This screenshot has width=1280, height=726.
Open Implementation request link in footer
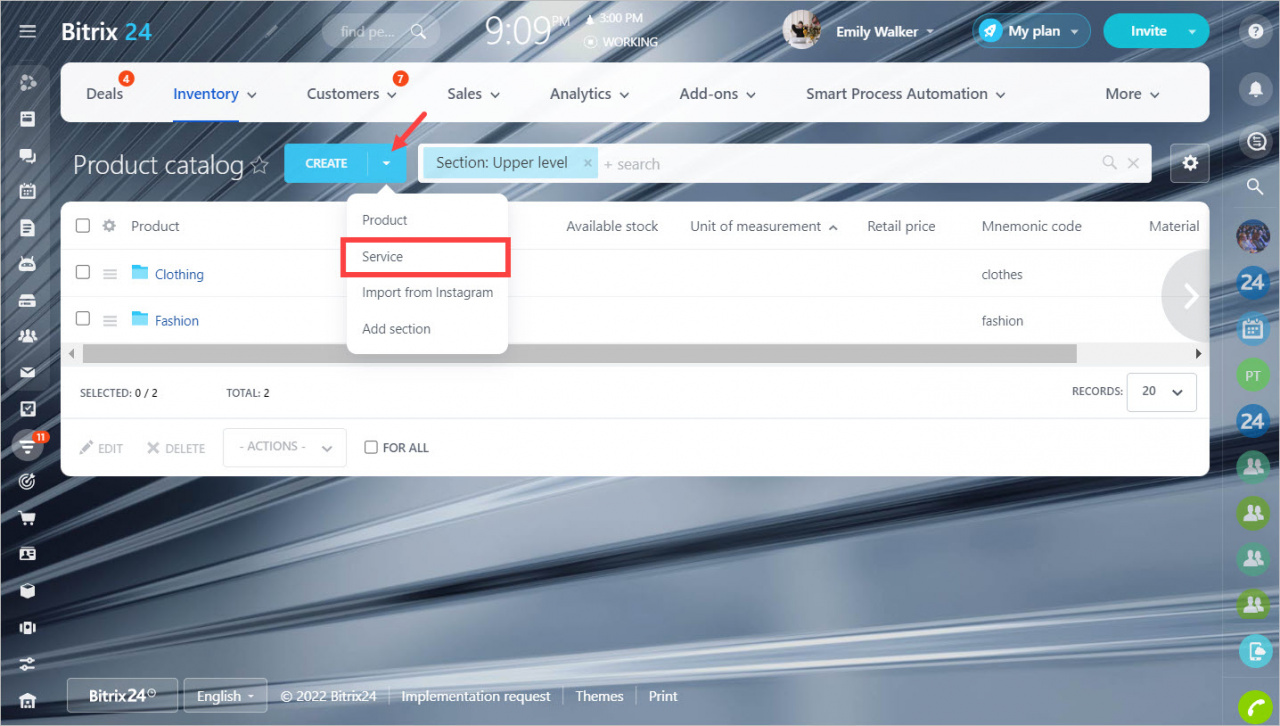pyautogui.click(x=476, y=696)
